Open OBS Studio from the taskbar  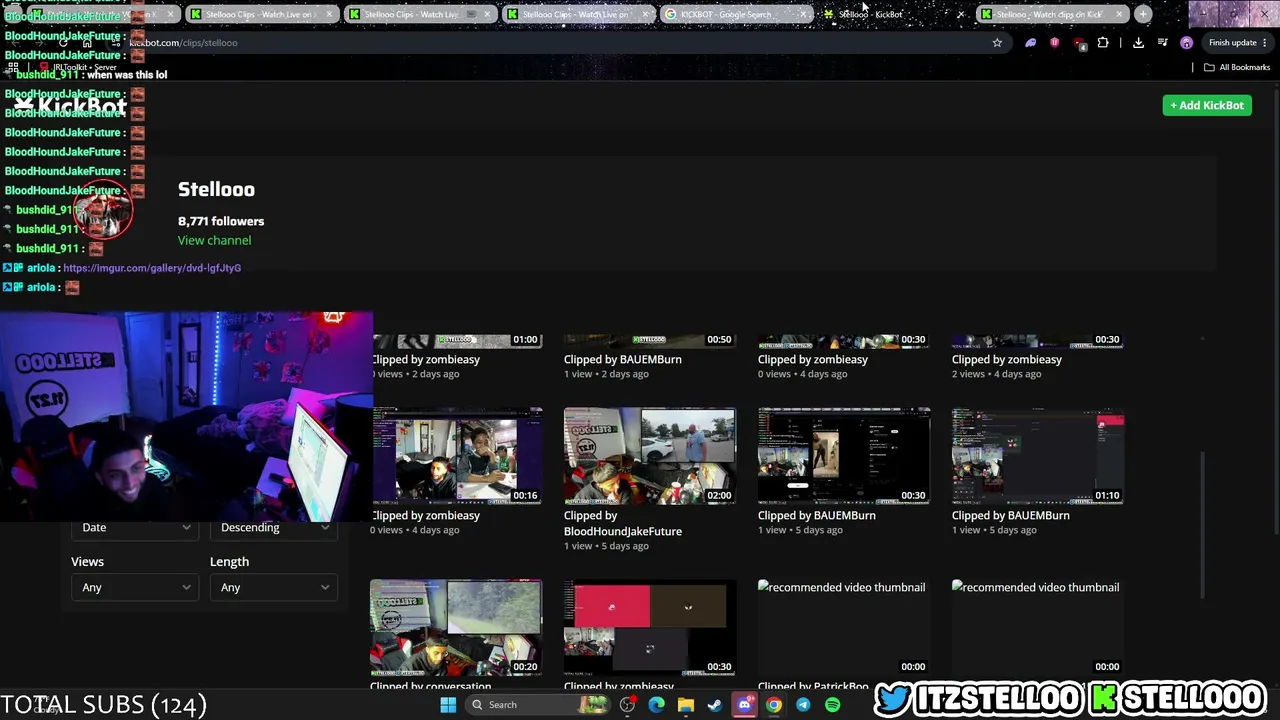point(627,705)
